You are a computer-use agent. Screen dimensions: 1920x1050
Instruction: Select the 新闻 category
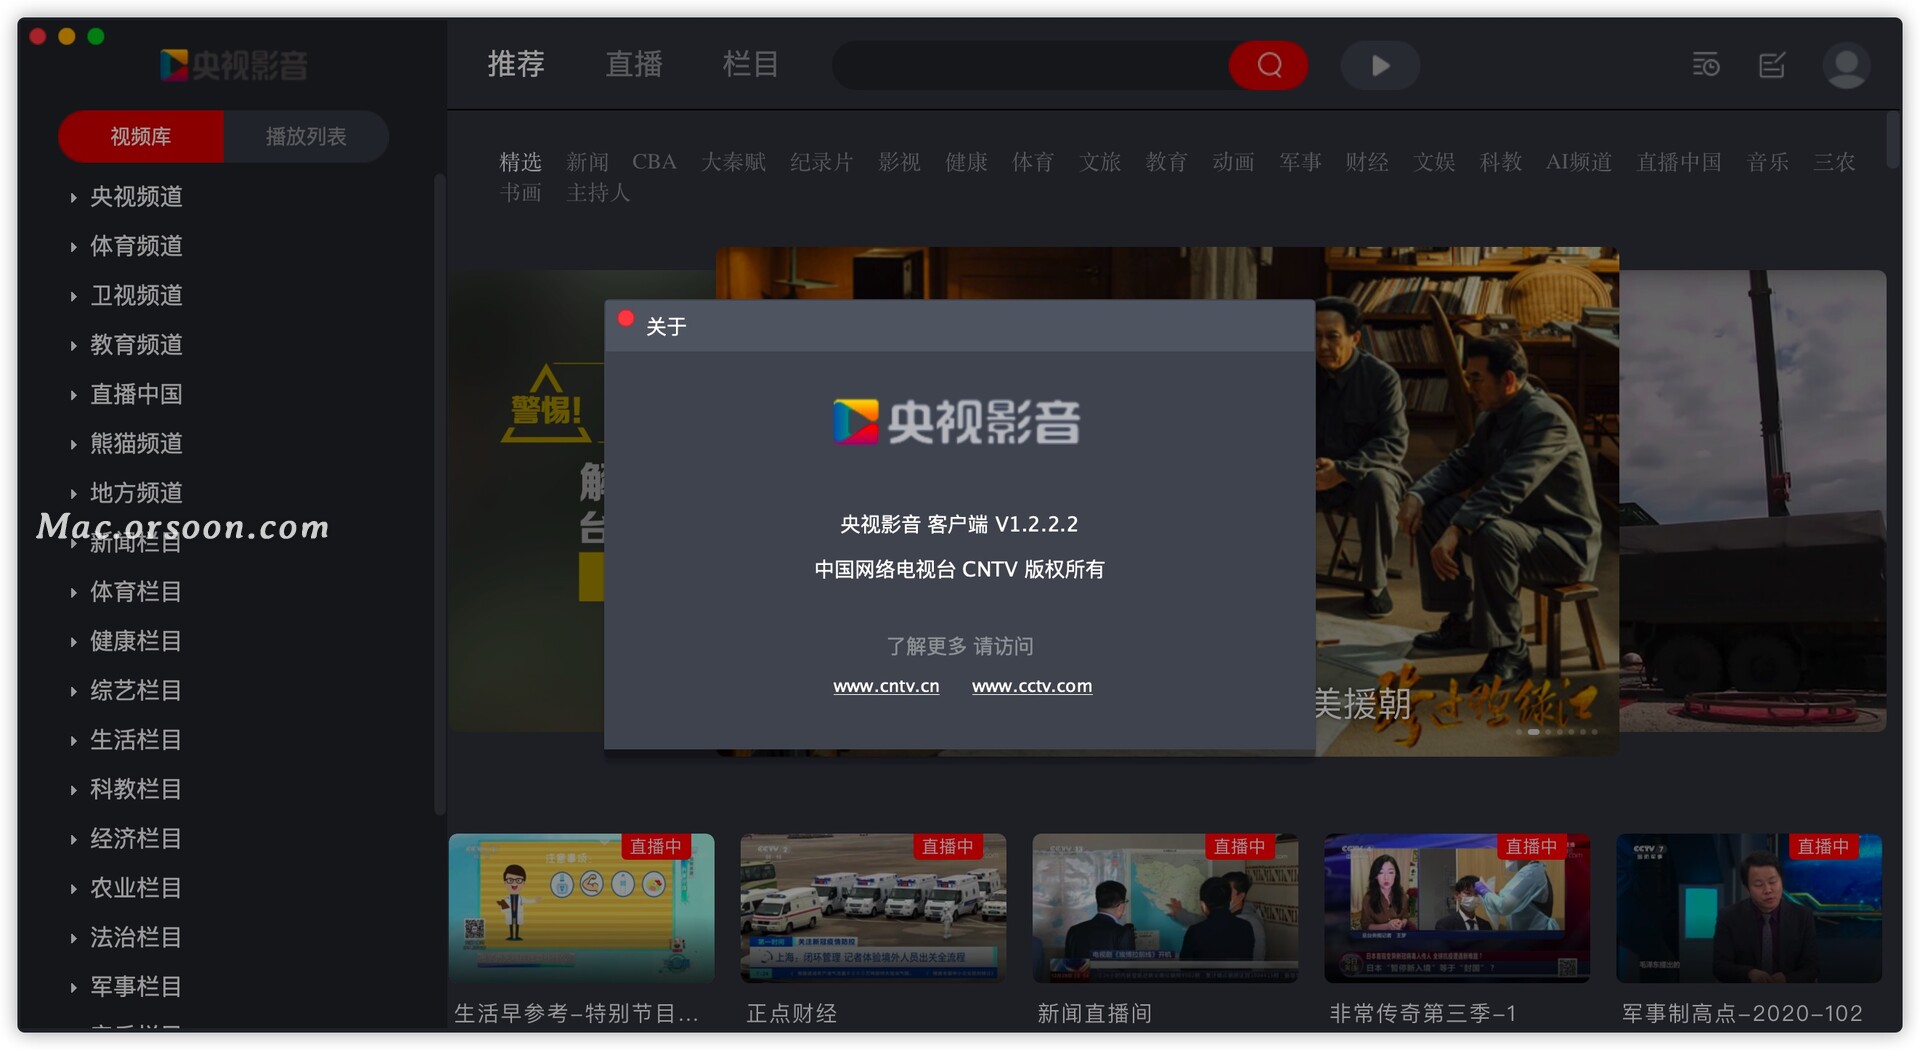tap(588, 162)
